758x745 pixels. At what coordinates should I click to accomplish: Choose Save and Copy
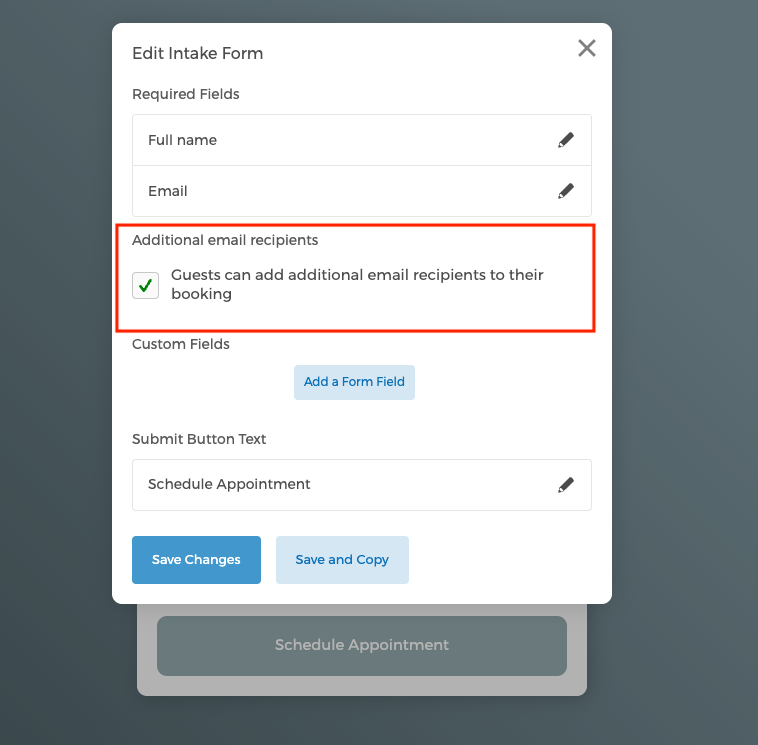click(342, 560)
